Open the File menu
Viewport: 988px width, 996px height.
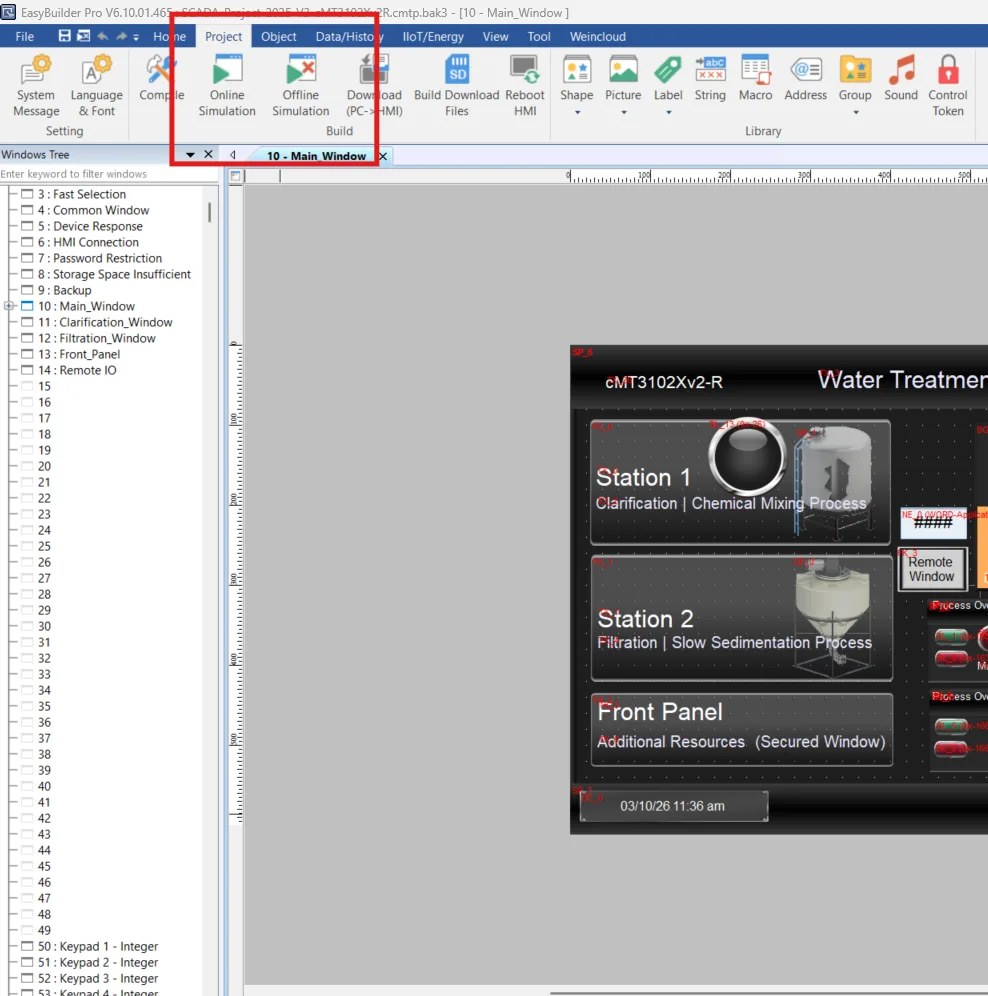click(25, 37)
